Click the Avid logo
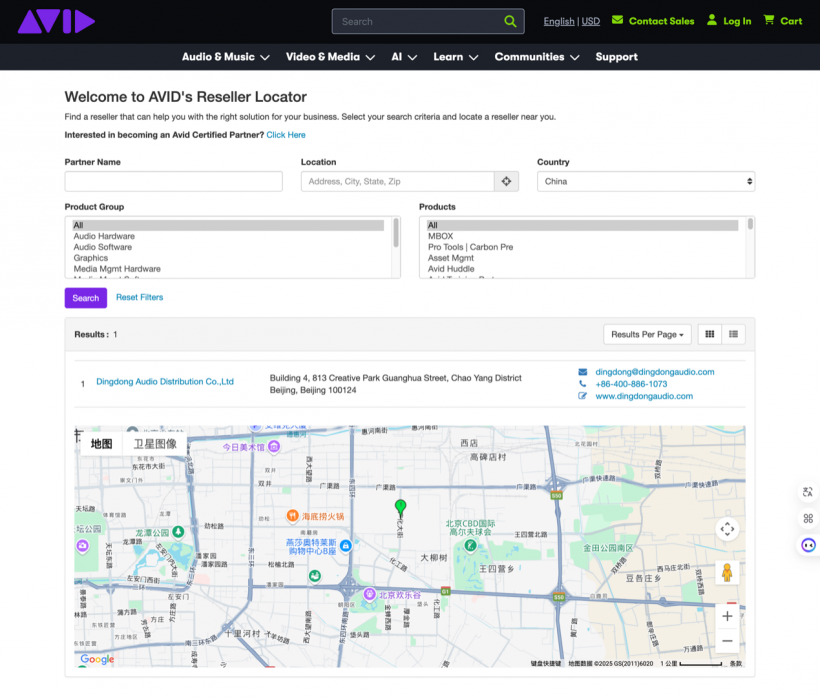The width and height of the screenshot is (820, 697). point(56,21)
